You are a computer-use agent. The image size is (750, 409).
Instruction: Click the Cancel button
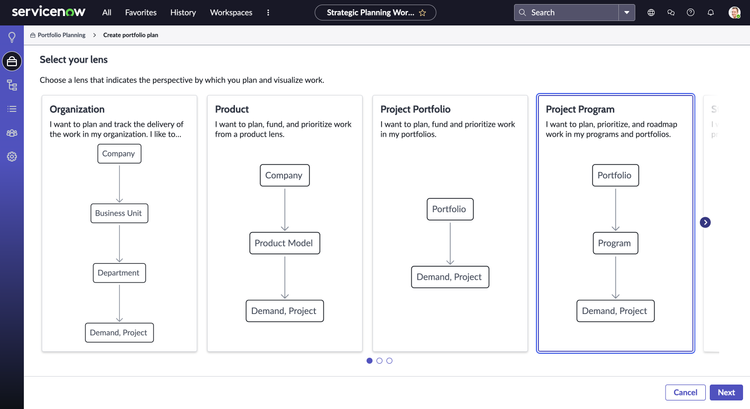pos(685,392)
